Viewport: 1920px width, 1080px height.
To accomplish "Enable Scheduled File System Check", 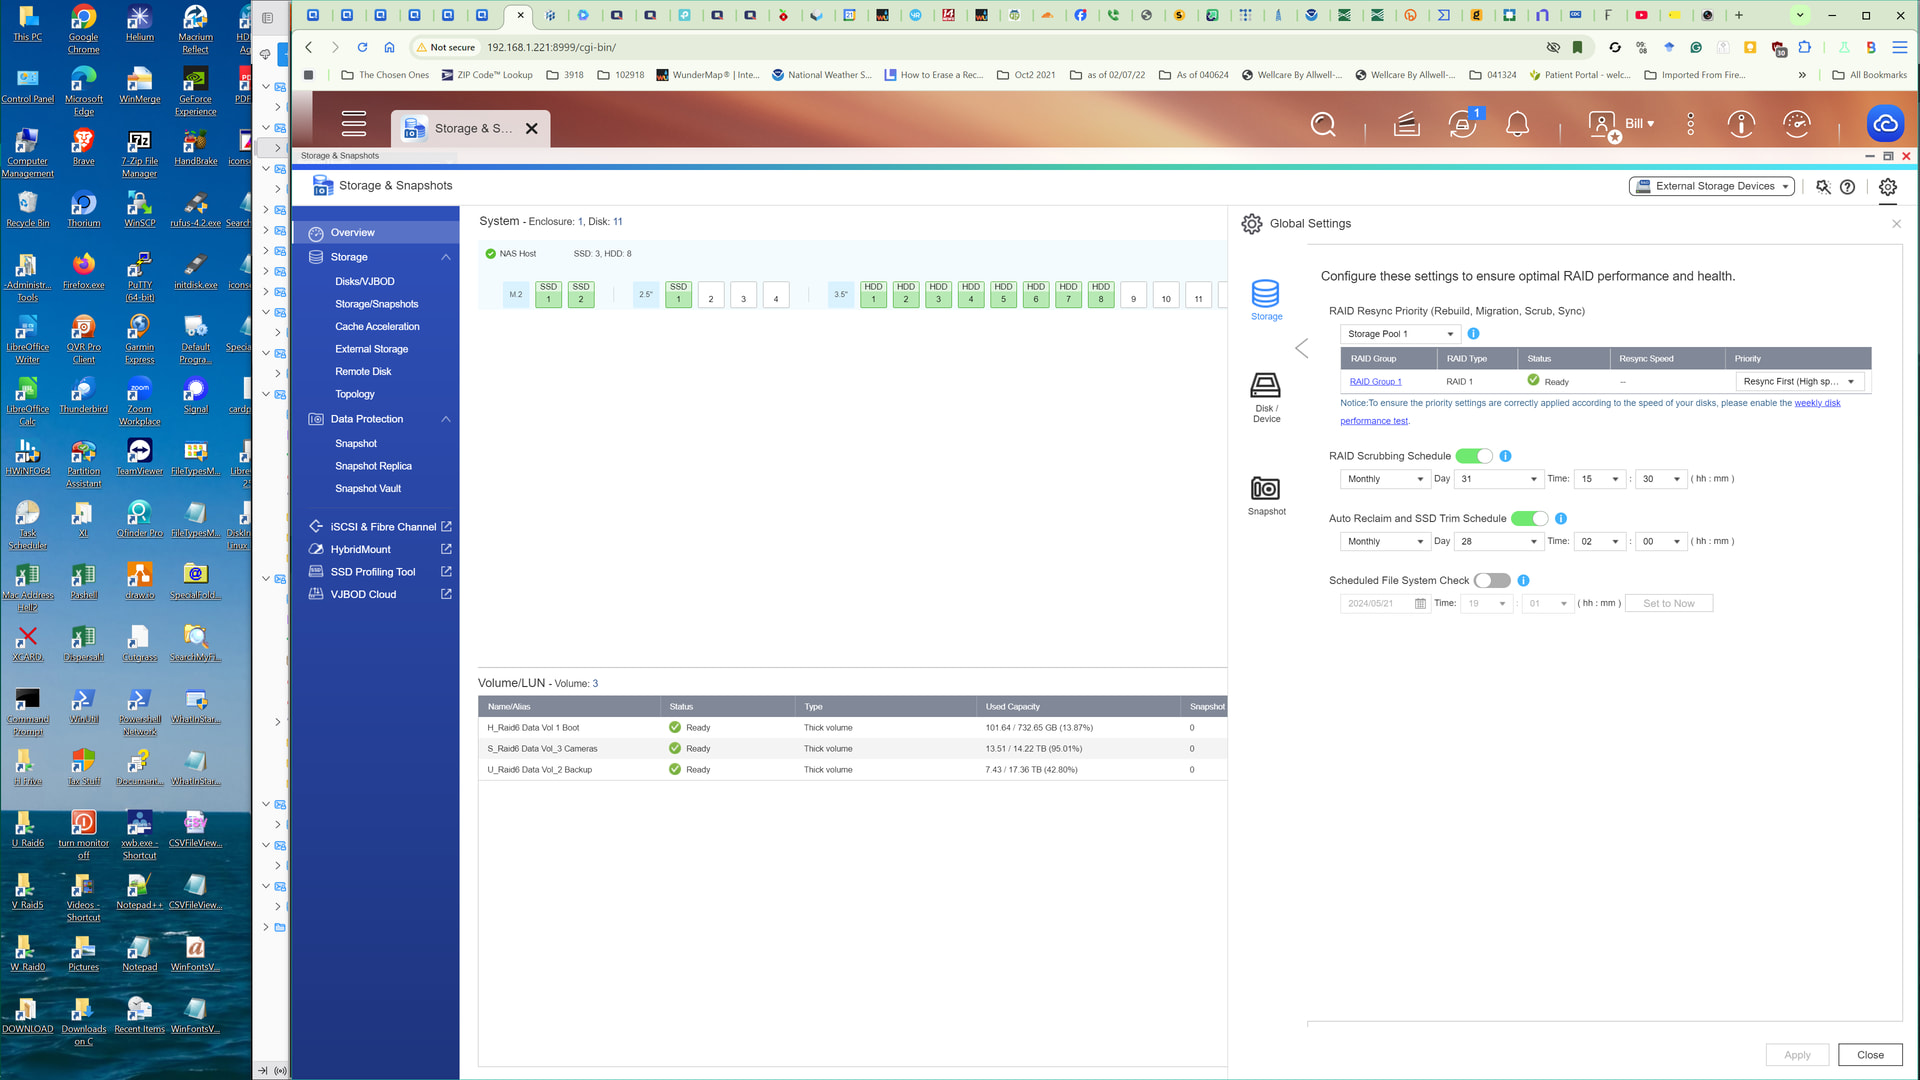I will 1492,581.
